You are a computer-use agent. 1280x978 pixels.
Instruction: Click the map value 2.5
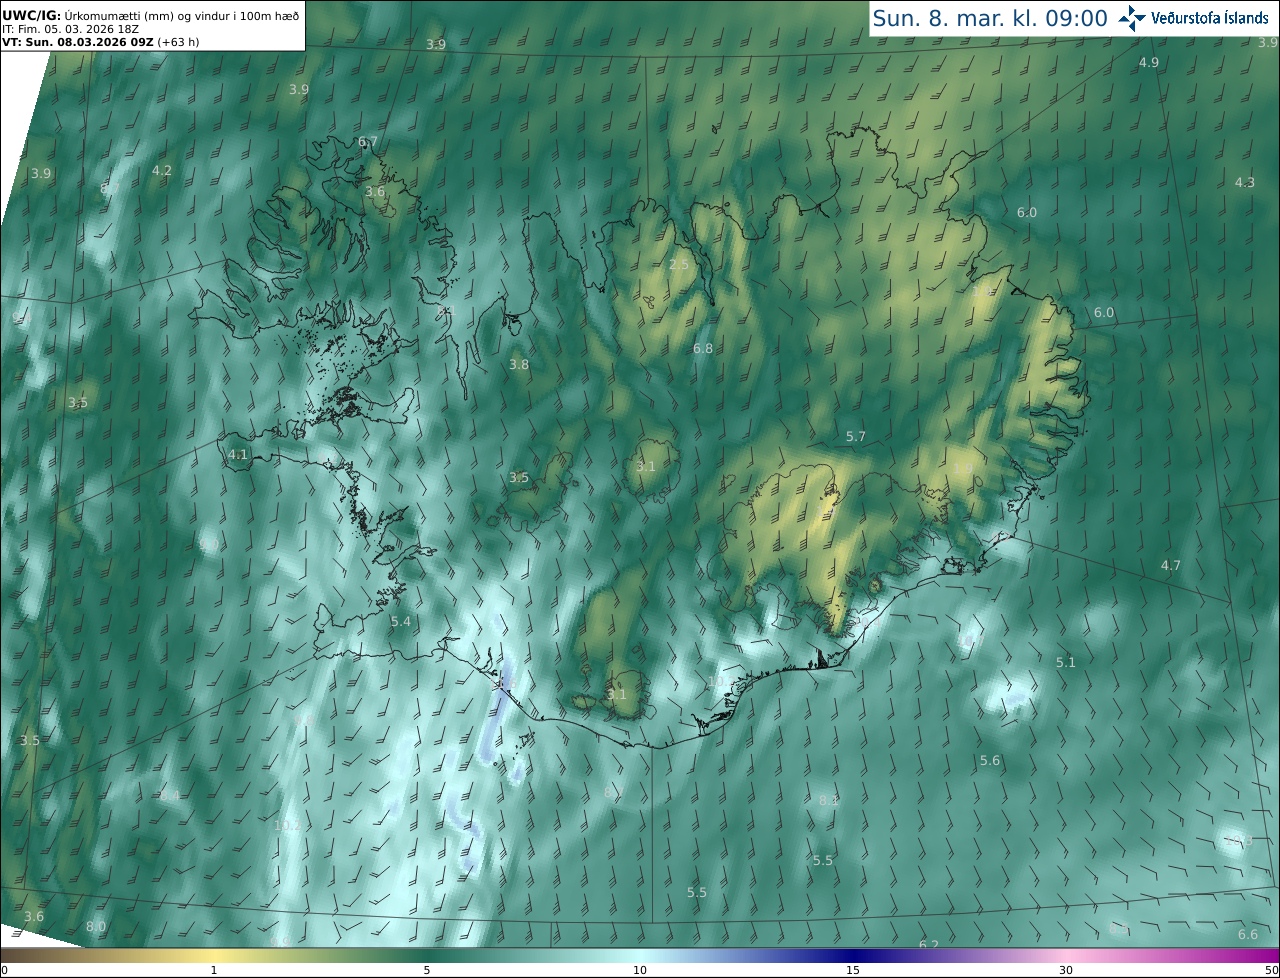679,265
